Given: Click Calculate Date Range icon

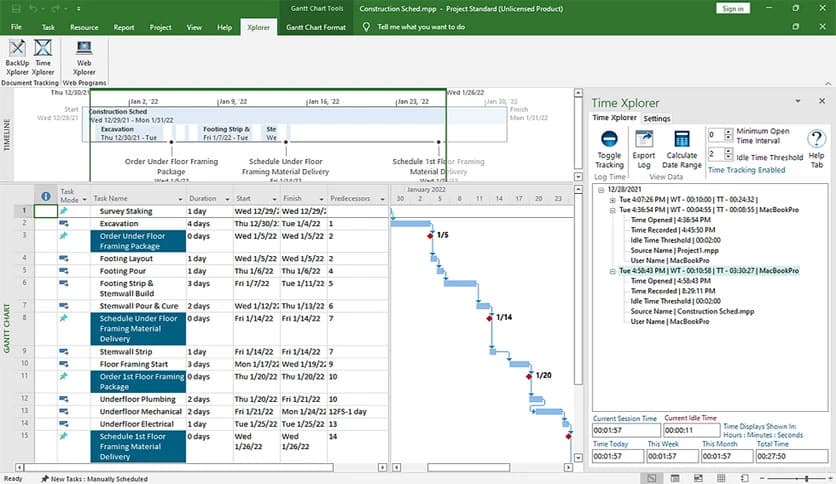Looking at the screenshot, I should [682, 147].
